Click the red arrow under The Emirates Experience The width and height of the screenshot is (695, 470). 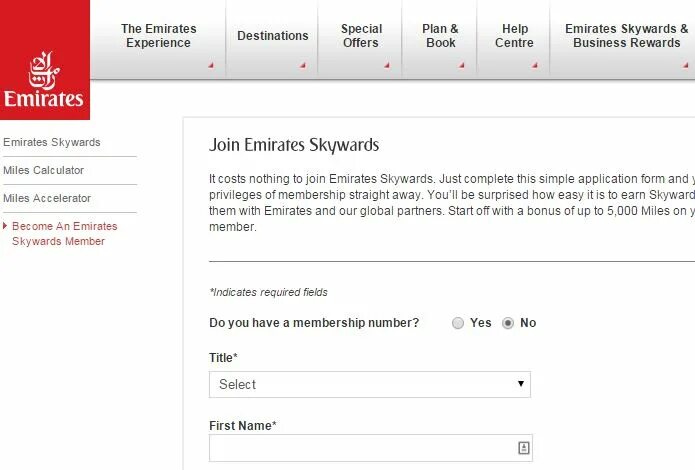[x=211, y=66]
